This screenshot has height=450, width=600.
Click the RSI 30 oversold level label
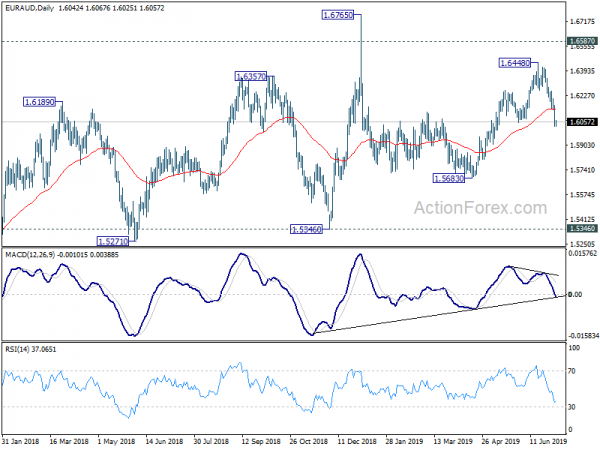click(572, 407)
